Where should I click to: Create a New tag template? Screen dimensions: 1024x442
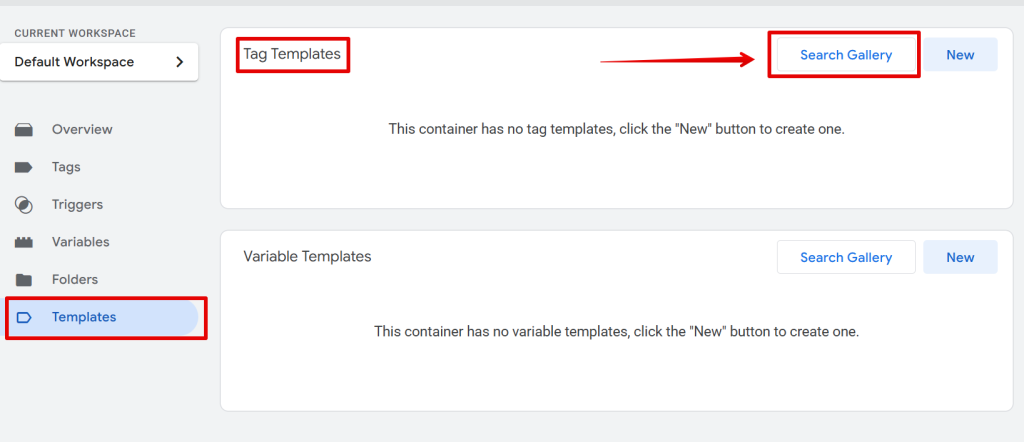960,55
